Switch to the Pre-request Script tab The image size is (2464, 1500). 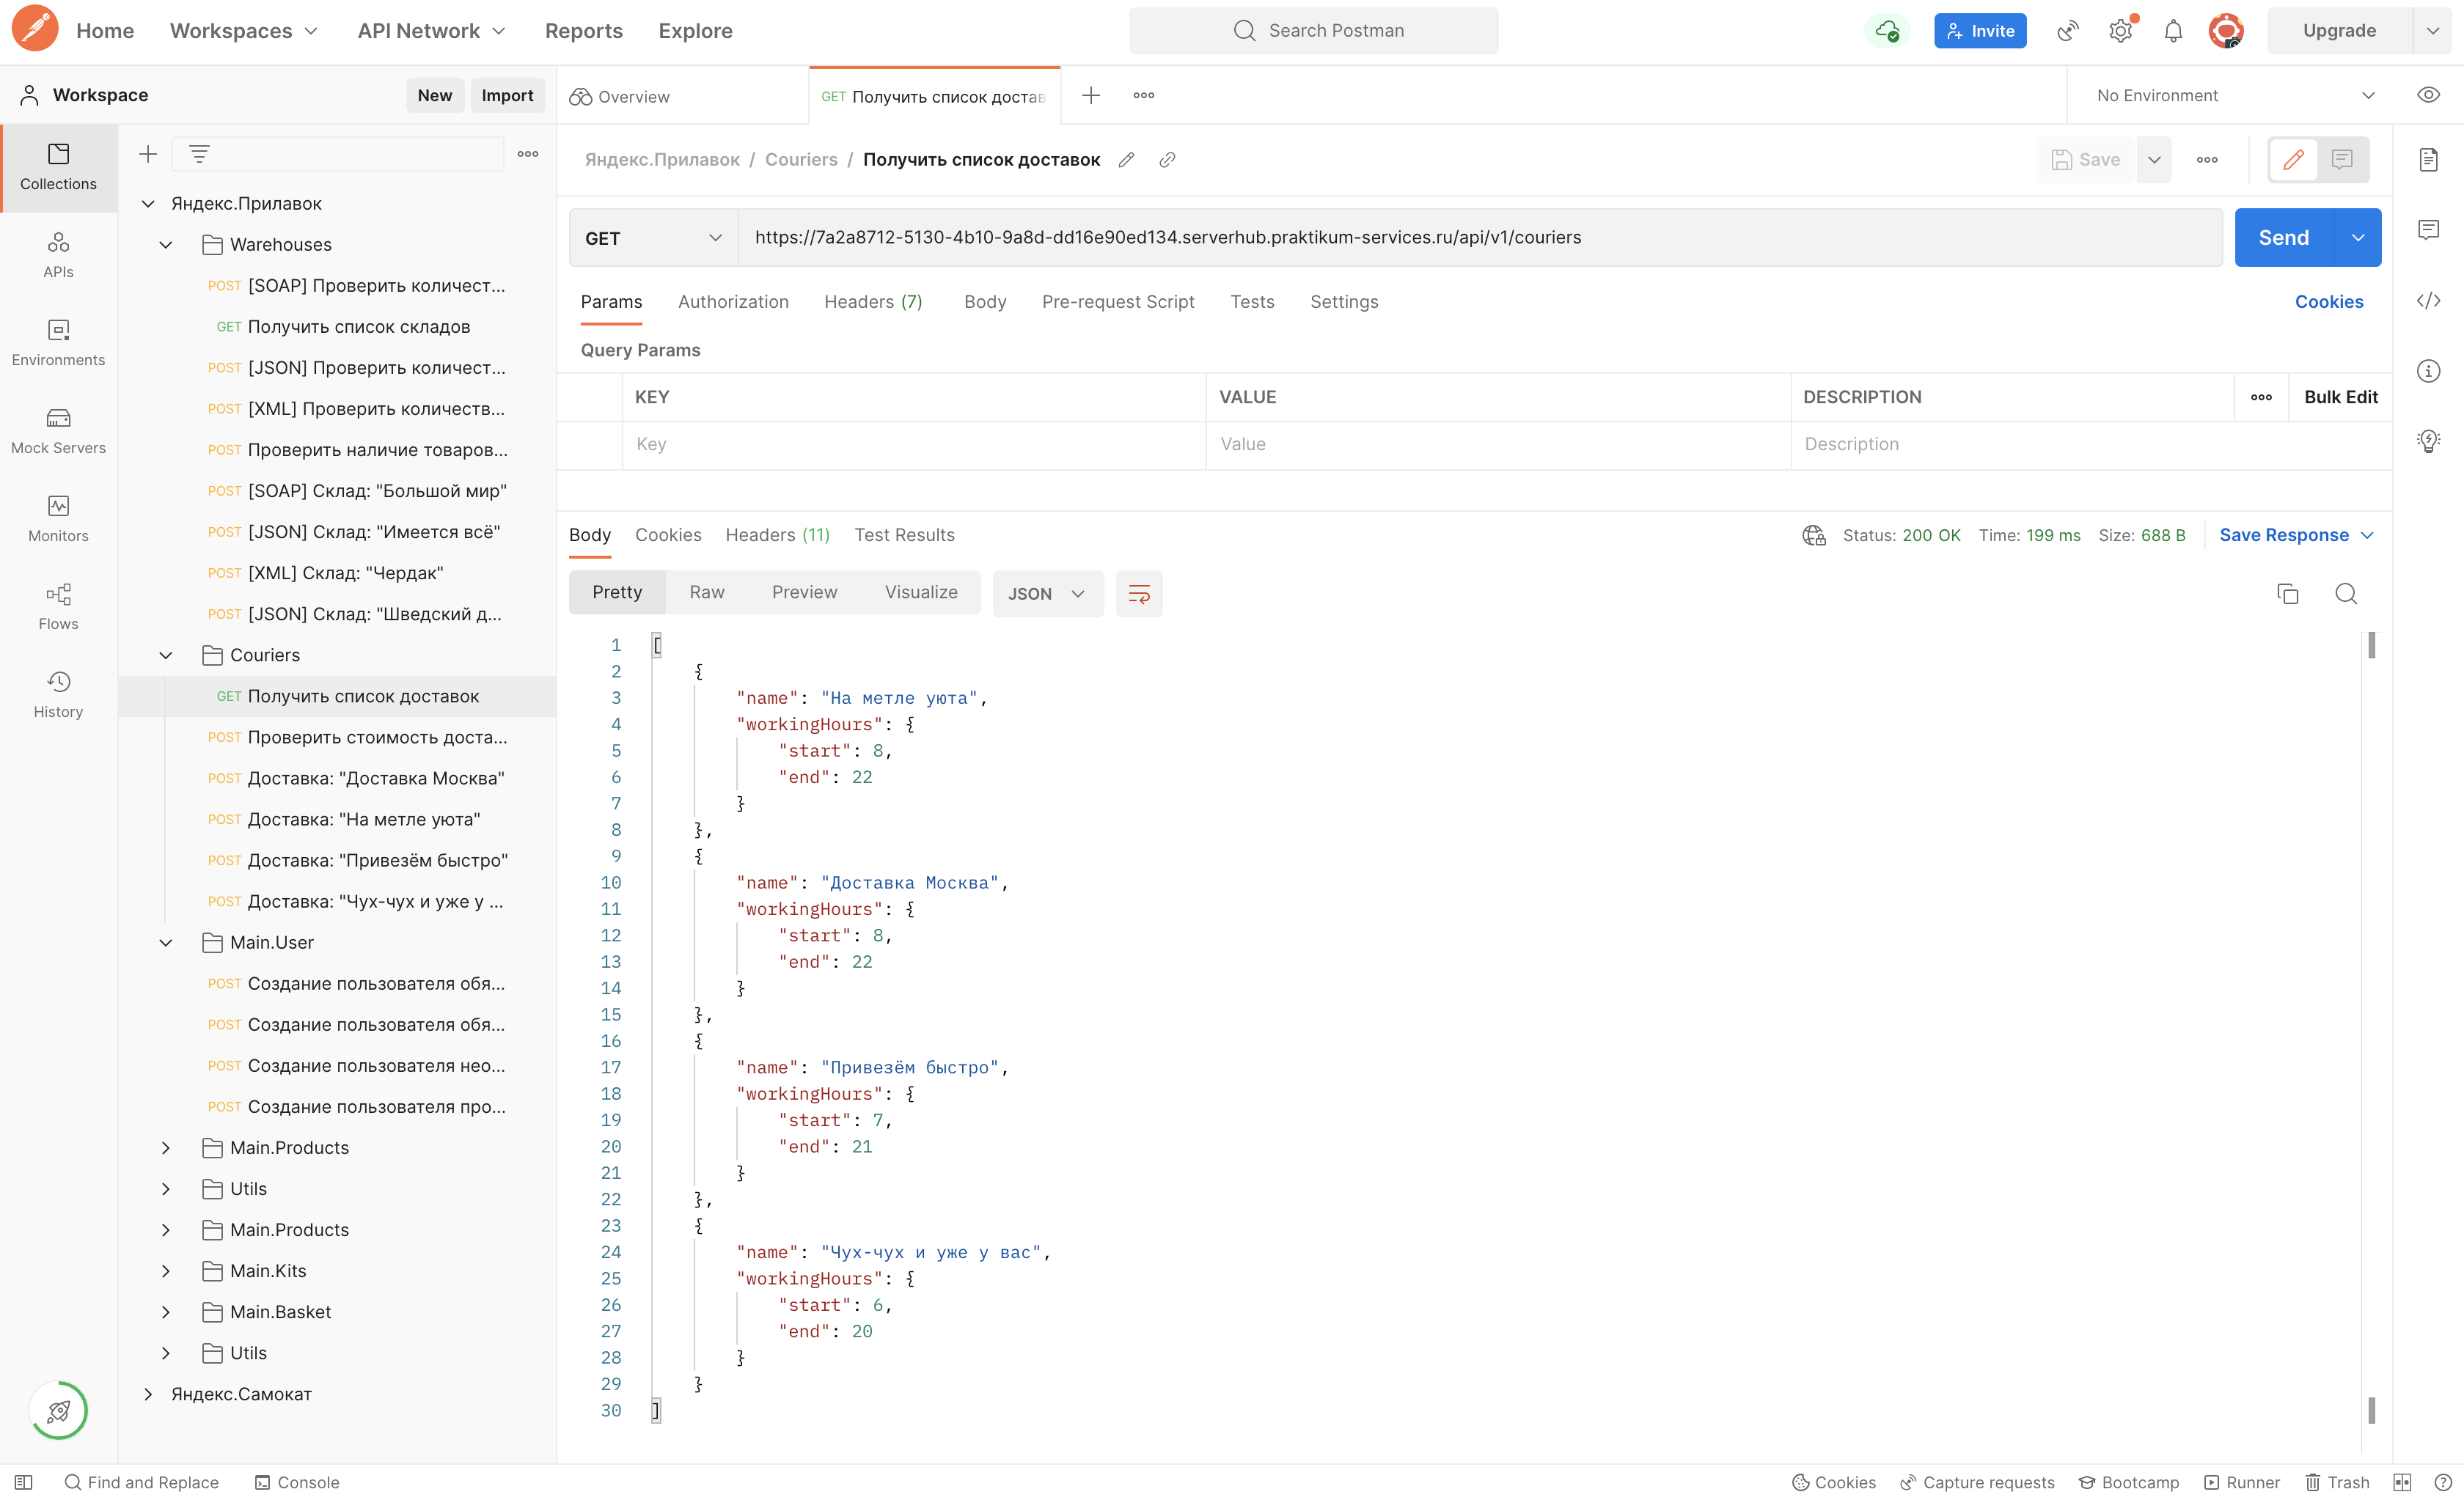point(1118,301)
